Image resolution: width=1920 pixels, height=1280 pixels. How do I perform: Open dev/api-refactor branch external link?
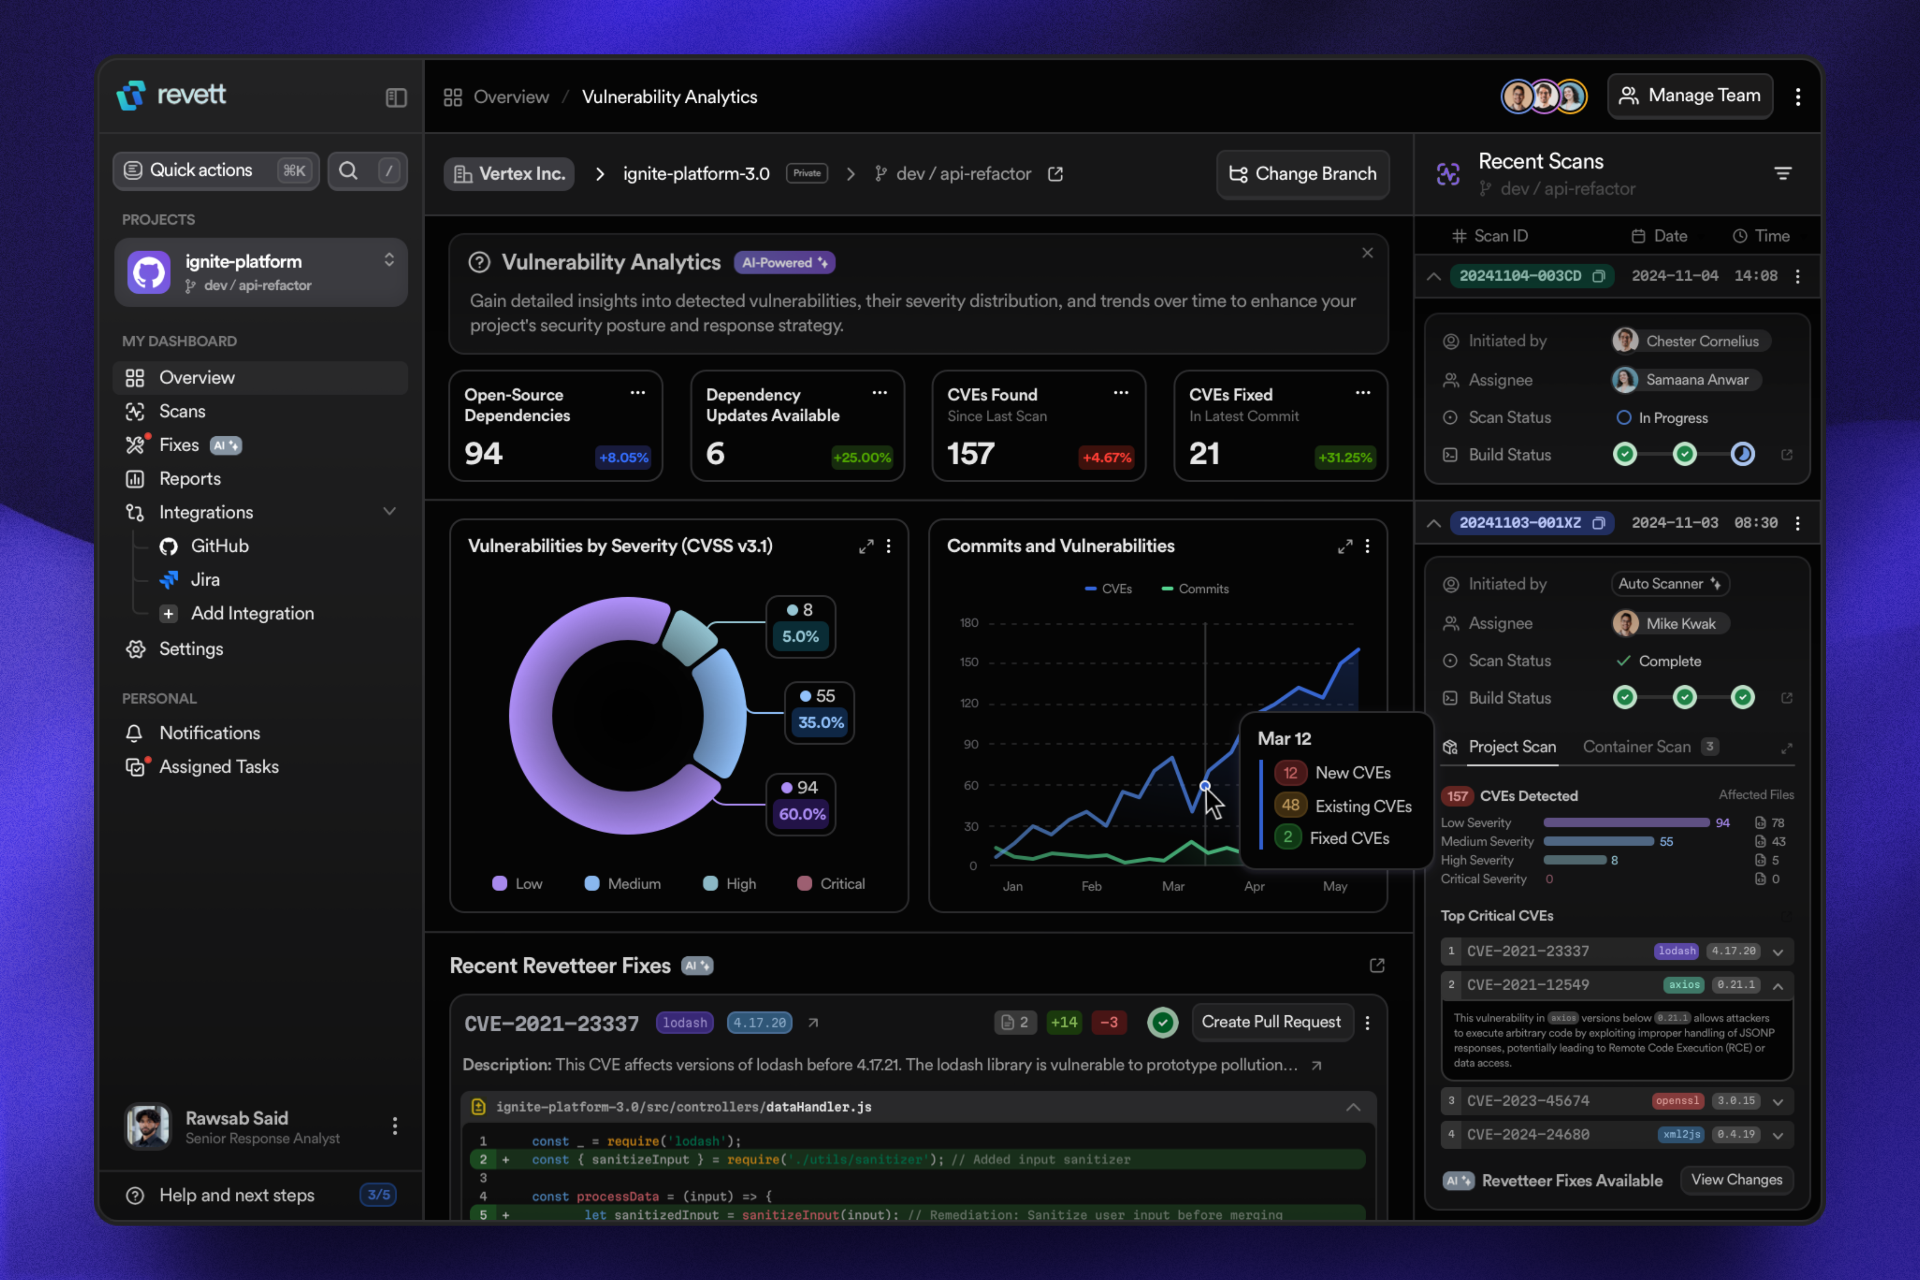click(1055, 174)
